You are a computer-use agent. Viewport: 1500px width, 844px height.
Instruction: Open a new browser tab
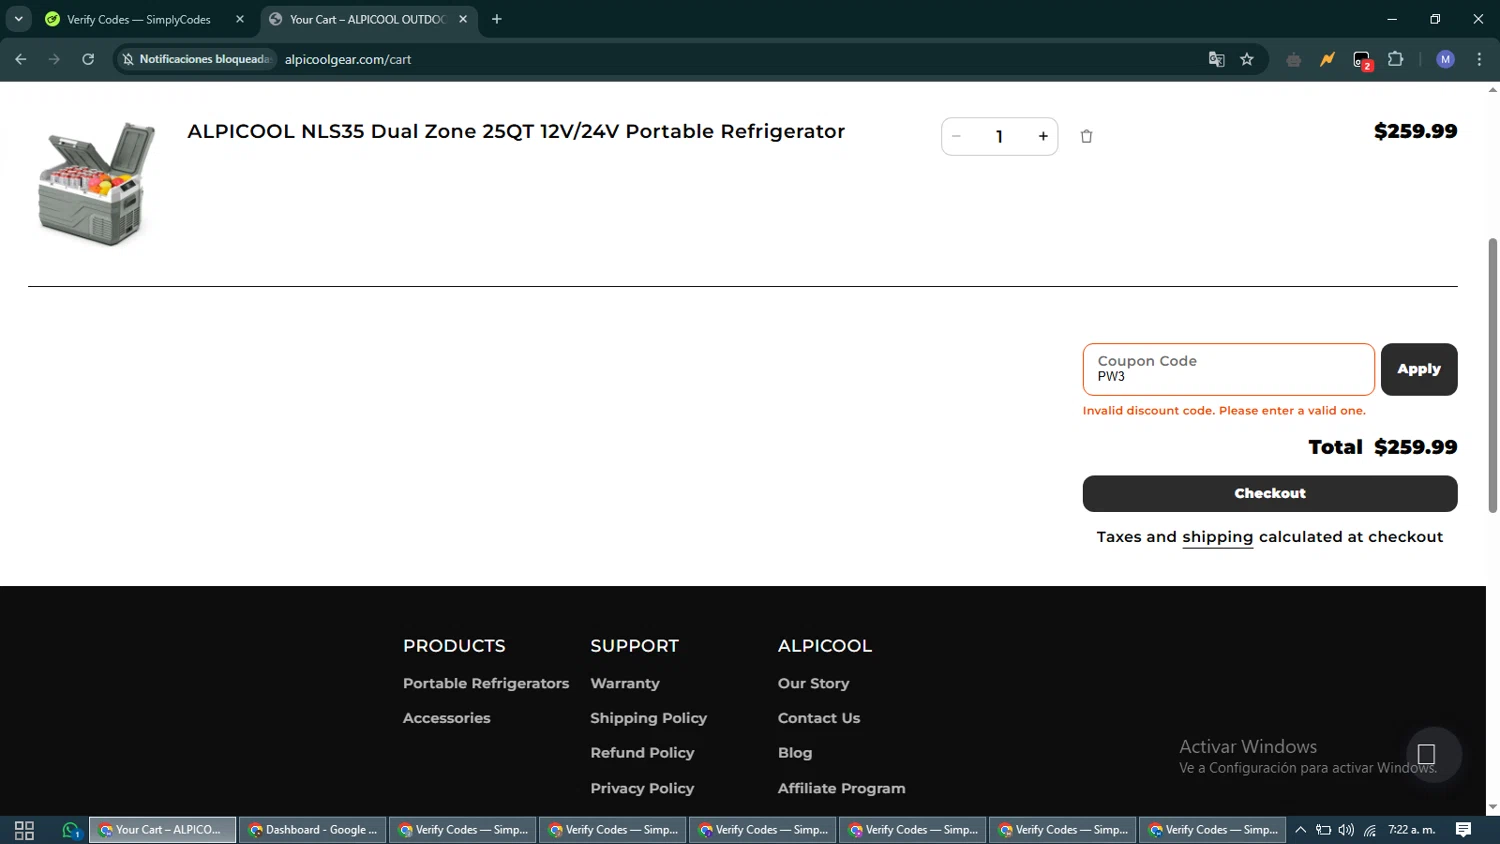497,19
